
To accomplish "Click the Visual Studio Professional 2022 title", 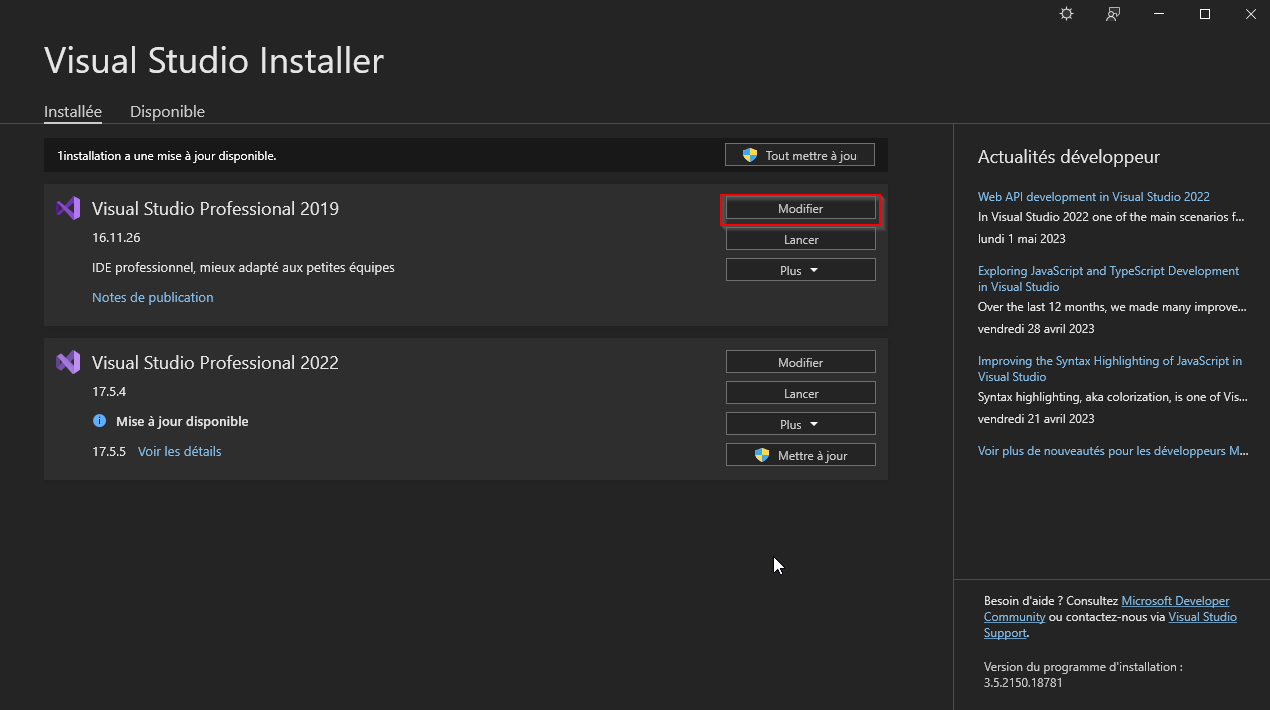I will 215,362.
